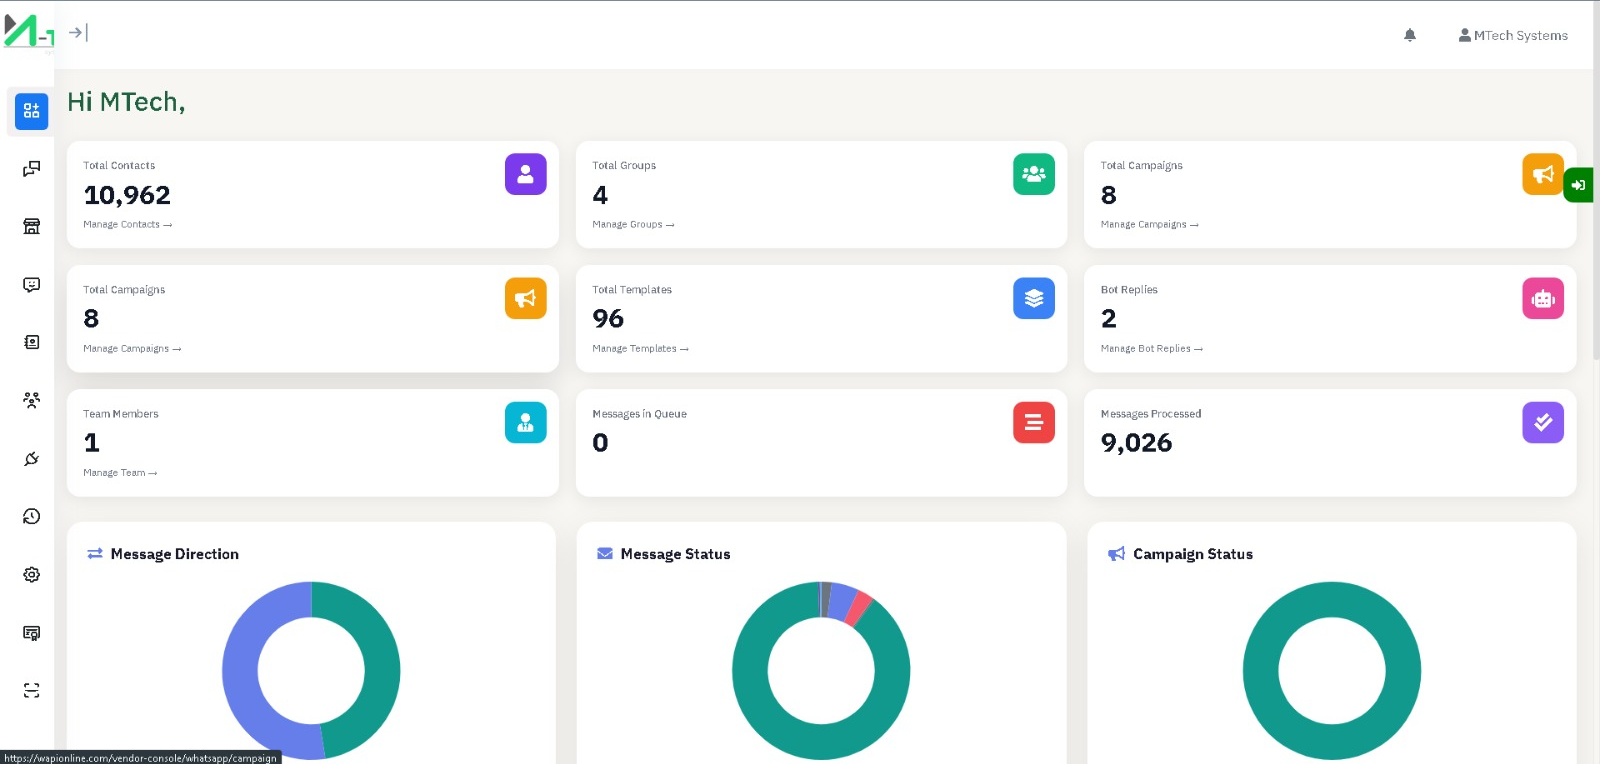The width and height of the screenshot is (1600, 764).
Task: Open the MTech Systems user menu
Action: (x=1513, y=35)
